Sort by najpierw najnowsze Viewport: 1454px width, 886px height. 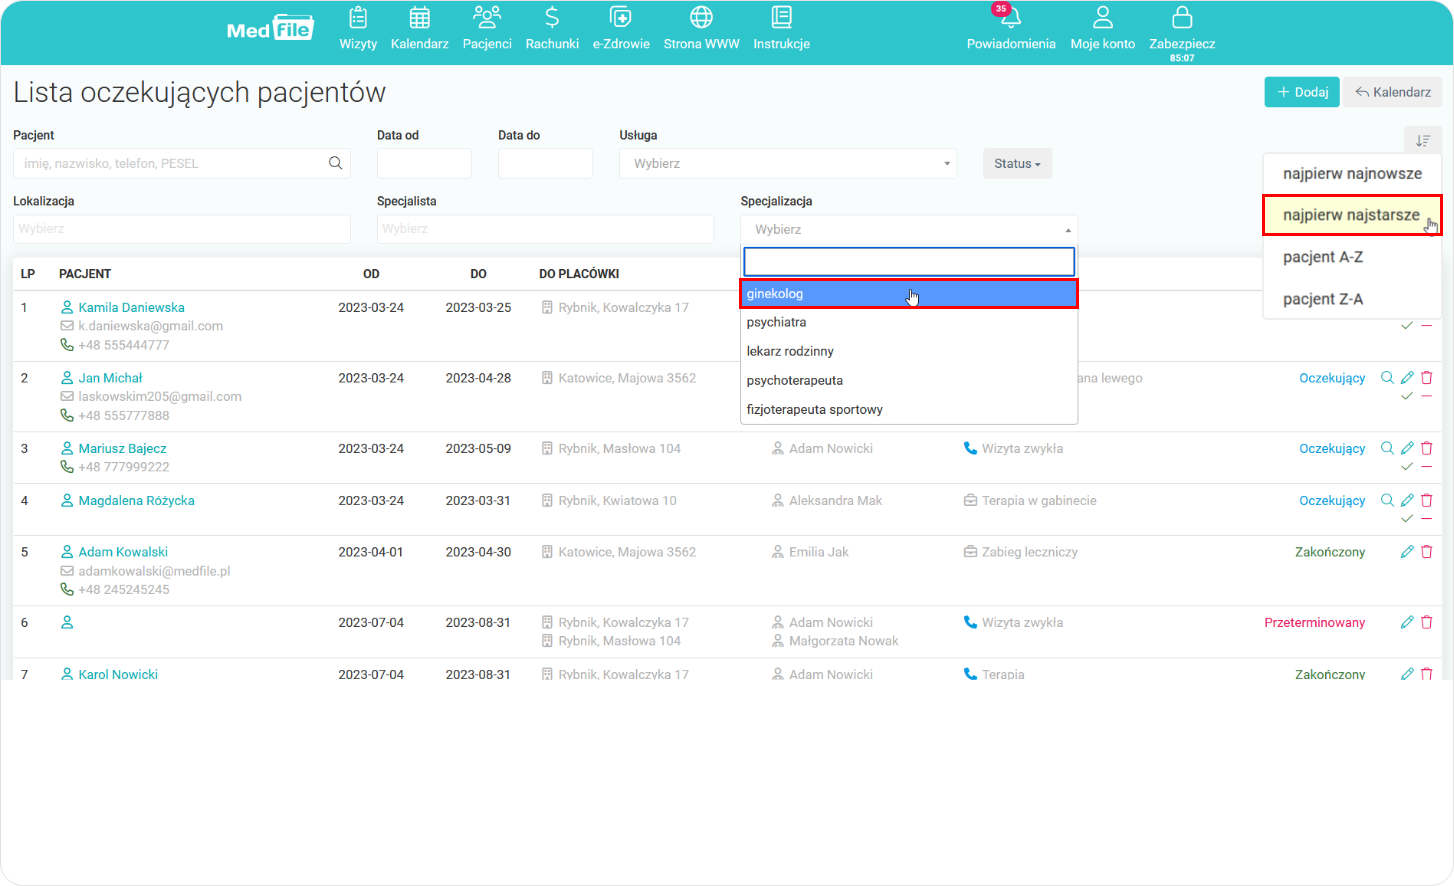pyautogui.click(x=1352, y=173)
